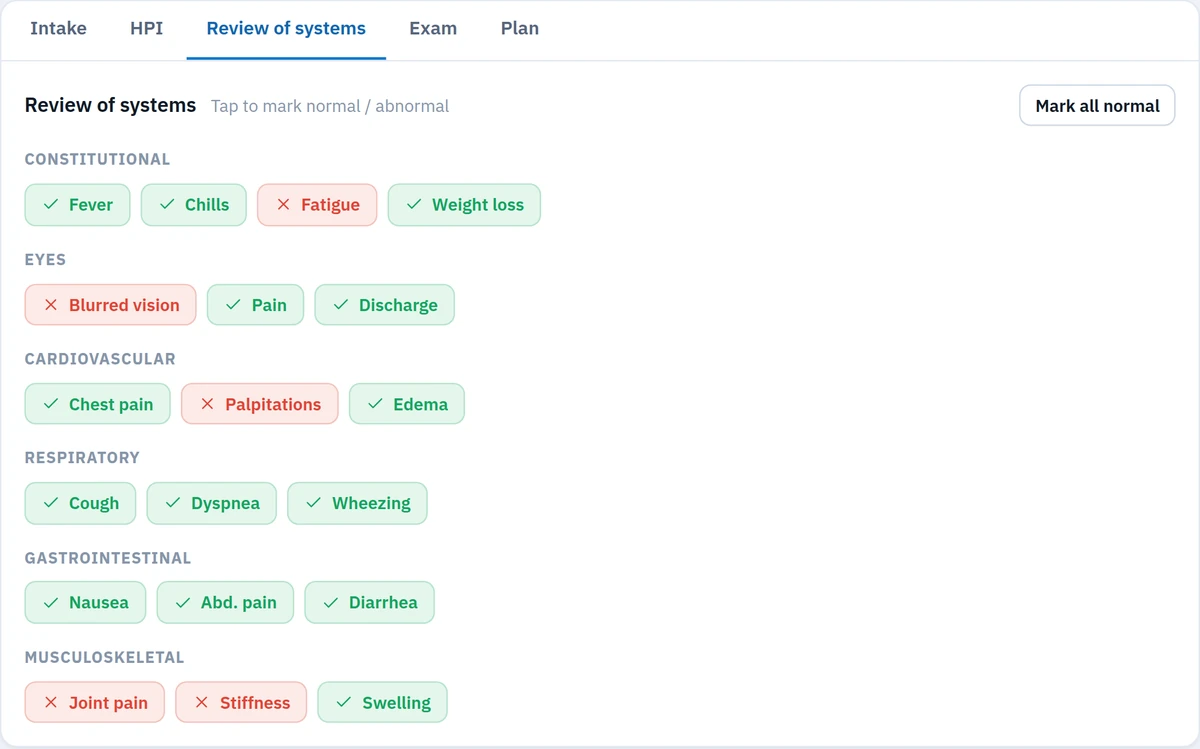This screenshot has height=749, width=1200.
Task: Click the EYES section heading
Action: pyautogui.click(x=45, y=259)
